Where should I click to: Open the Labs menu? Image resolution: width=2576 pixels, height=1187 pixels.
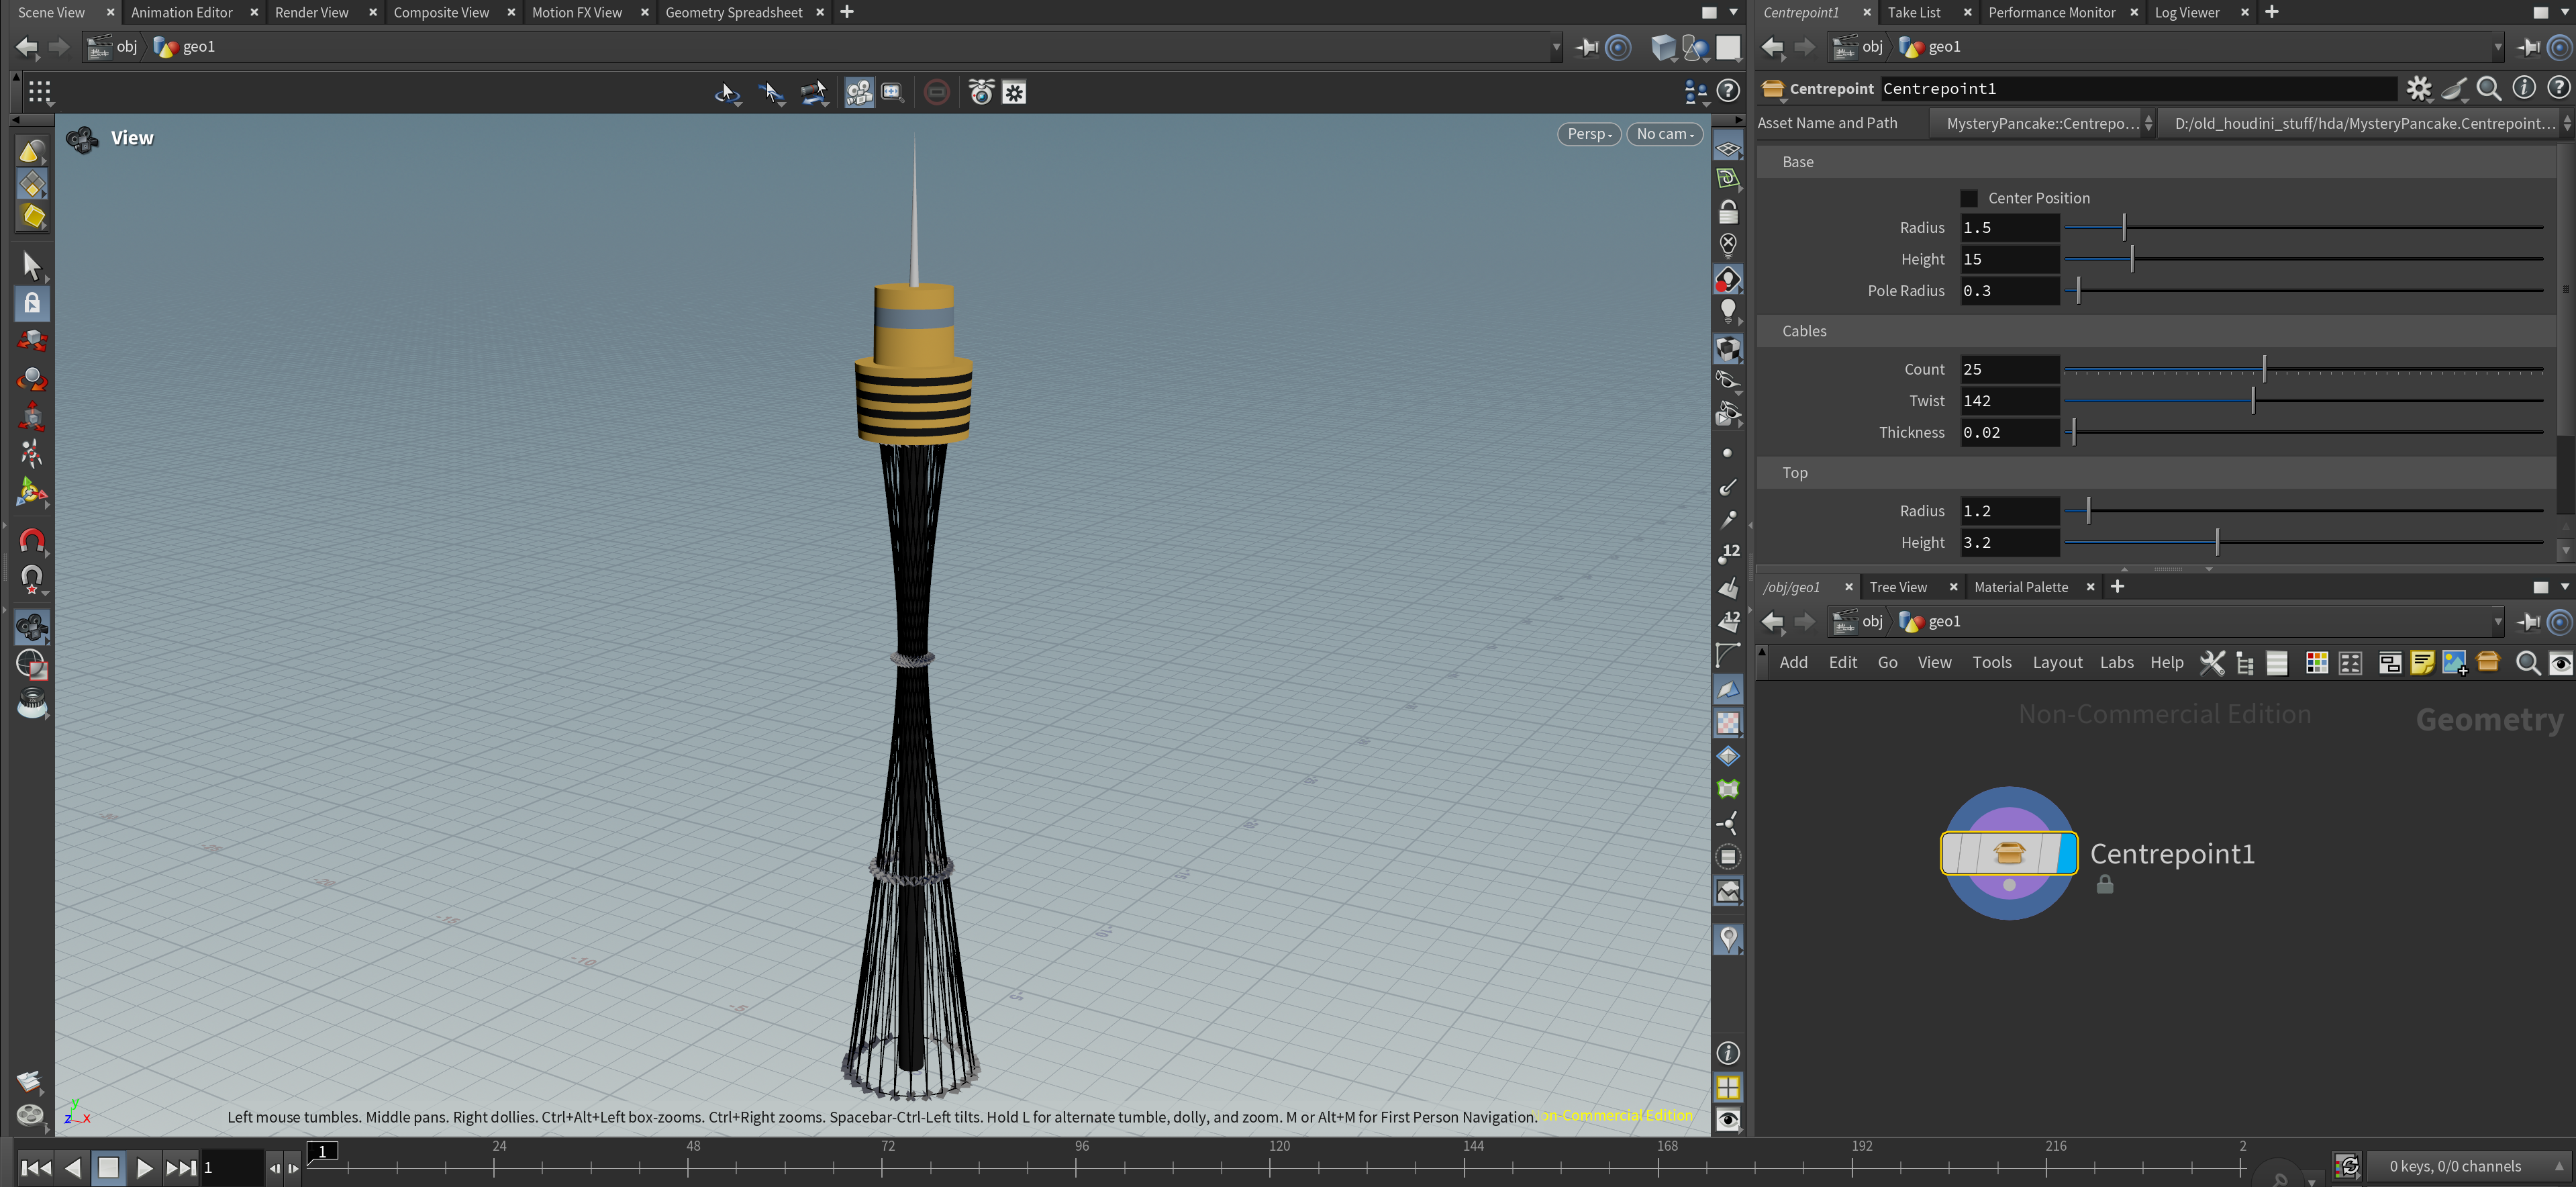2116,662
